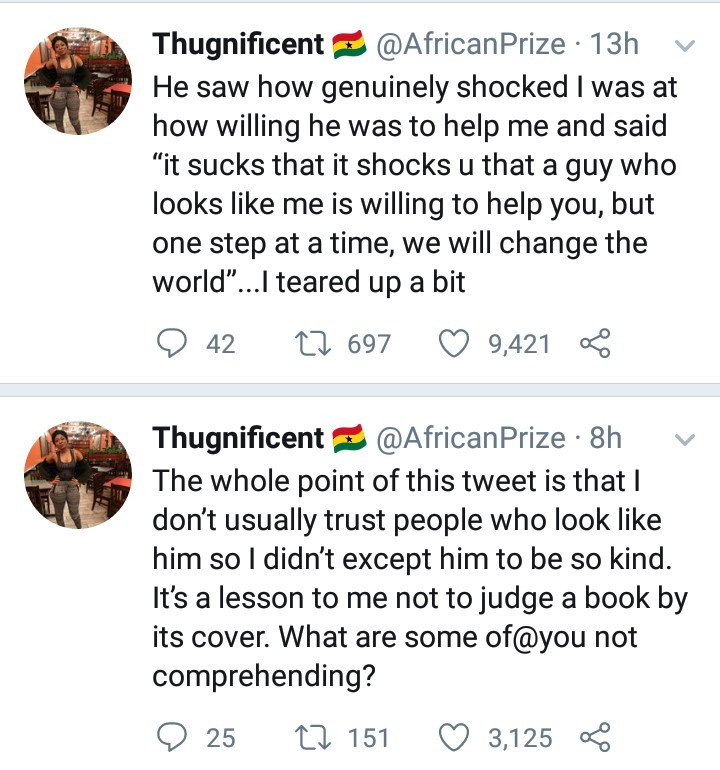This screenshot has height=770, width=720.
Task: Like the tweet with 3,125 likes
Action: 456,737
